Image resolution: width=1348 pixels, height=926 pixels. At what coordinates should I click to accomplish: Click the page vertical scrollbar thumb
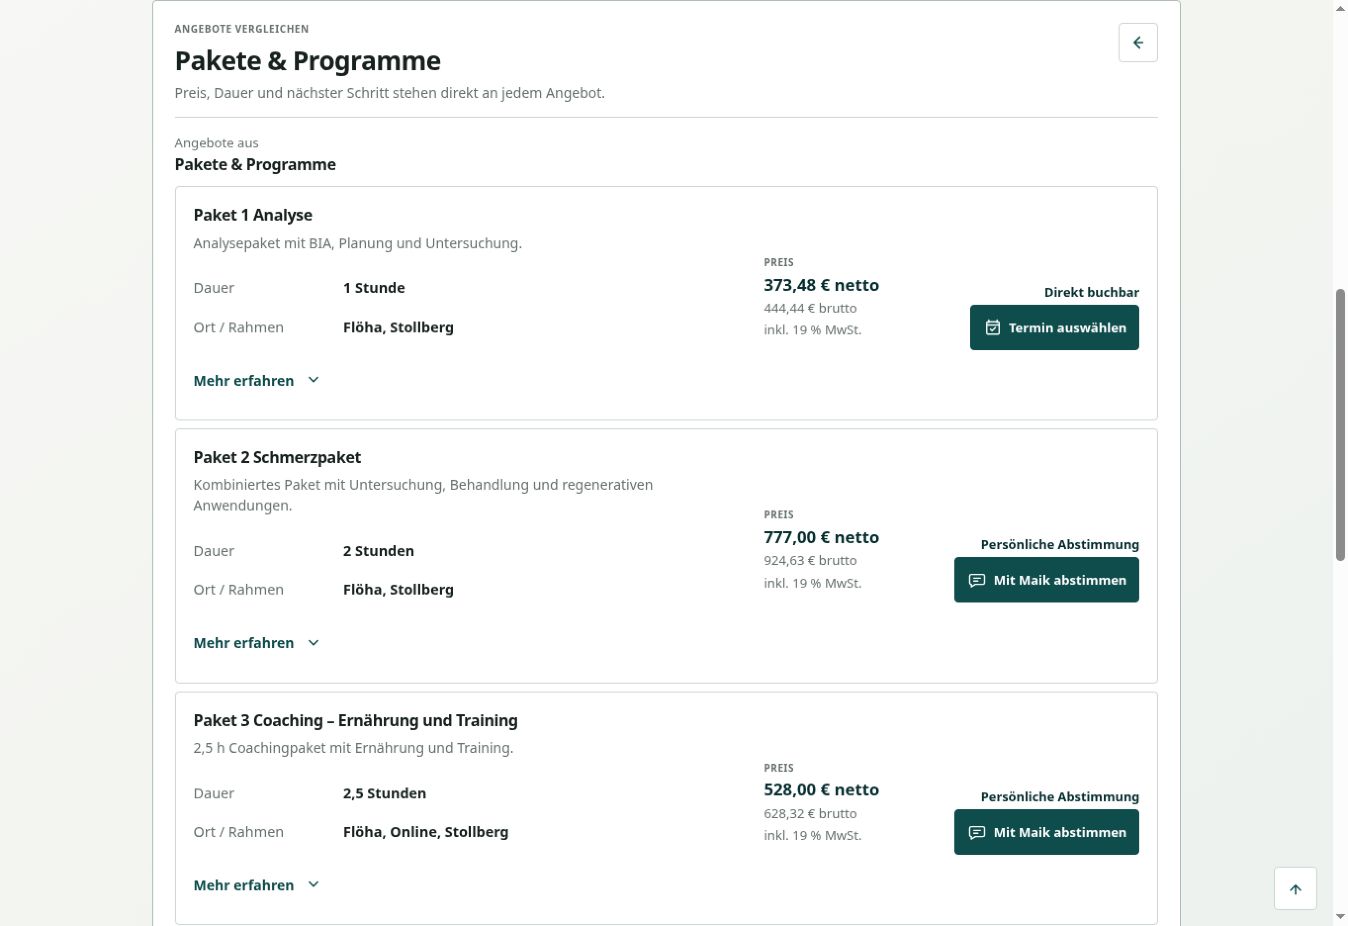[1340, 425]
